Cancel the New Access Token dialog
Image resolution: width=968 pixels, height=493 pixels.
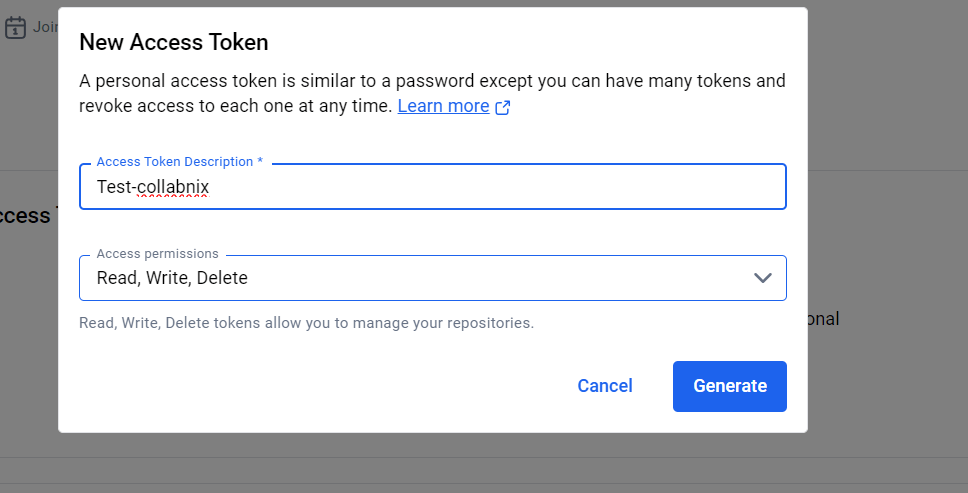(605, 386)
